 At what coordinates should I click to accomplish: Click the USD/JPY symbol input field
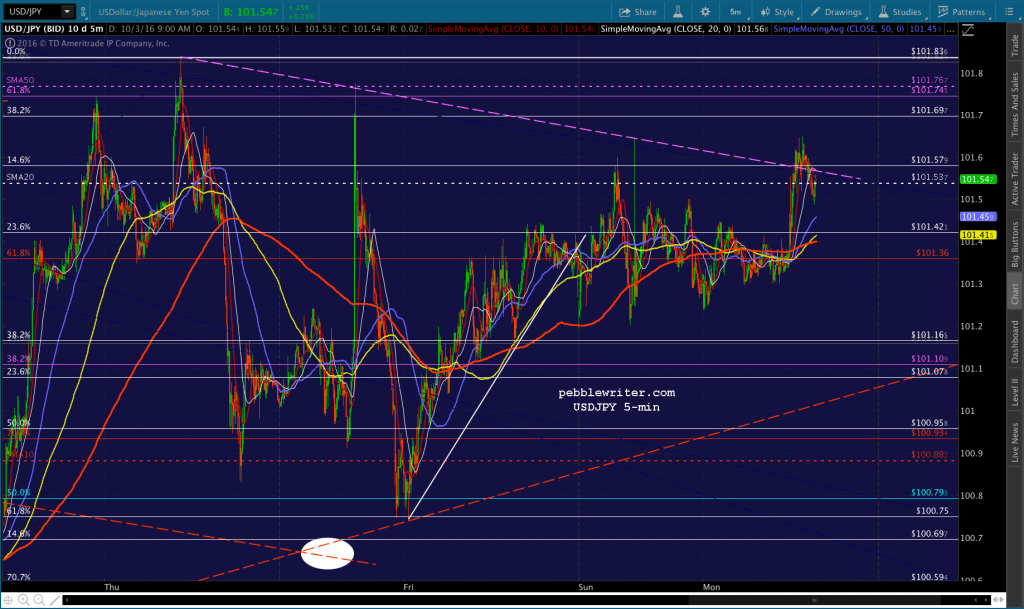(x=33, y=12)
